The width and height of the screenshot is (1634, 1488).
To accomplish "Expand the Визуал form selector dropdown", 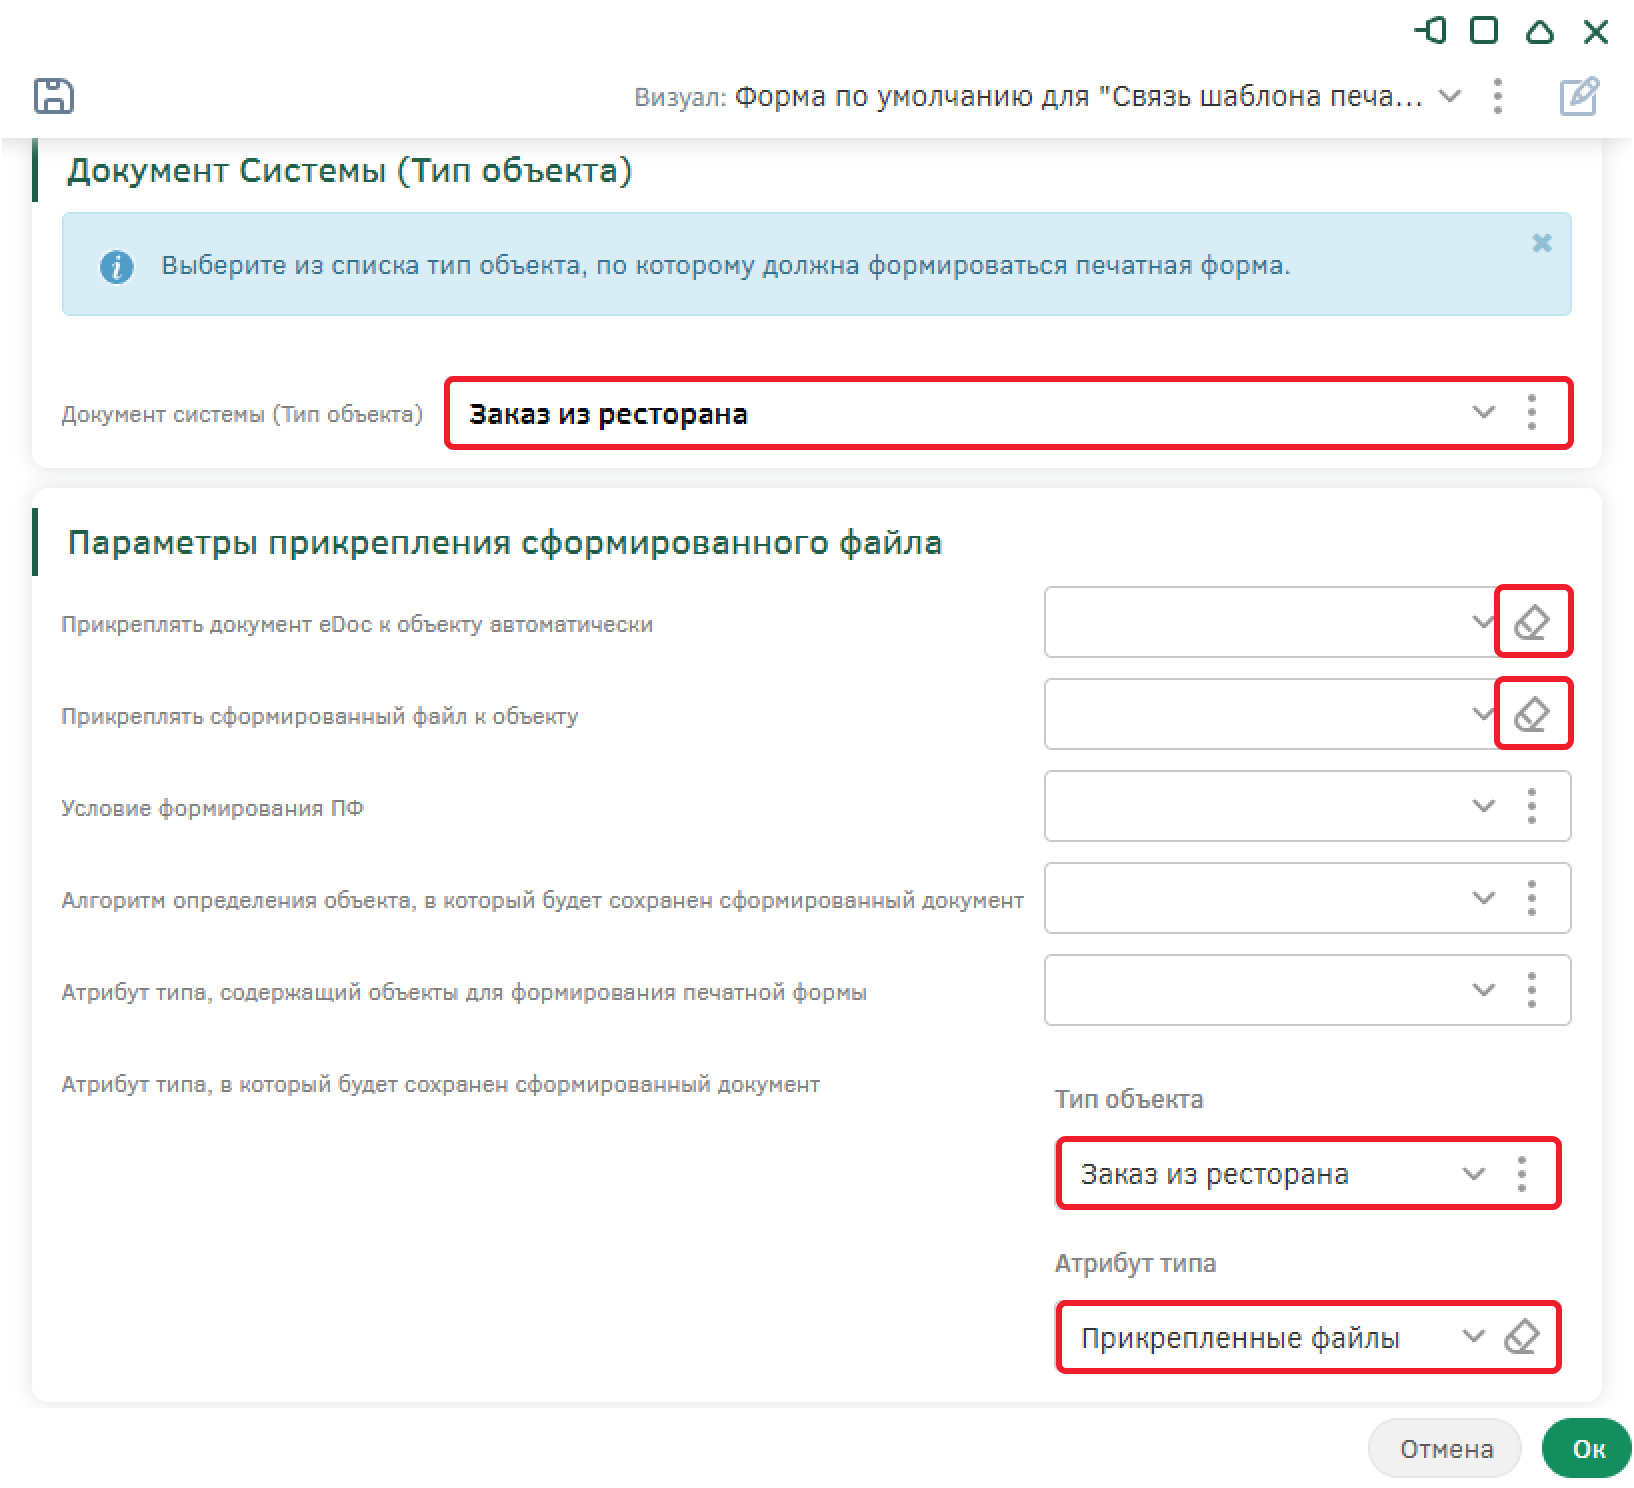I will click(1449, 96).
